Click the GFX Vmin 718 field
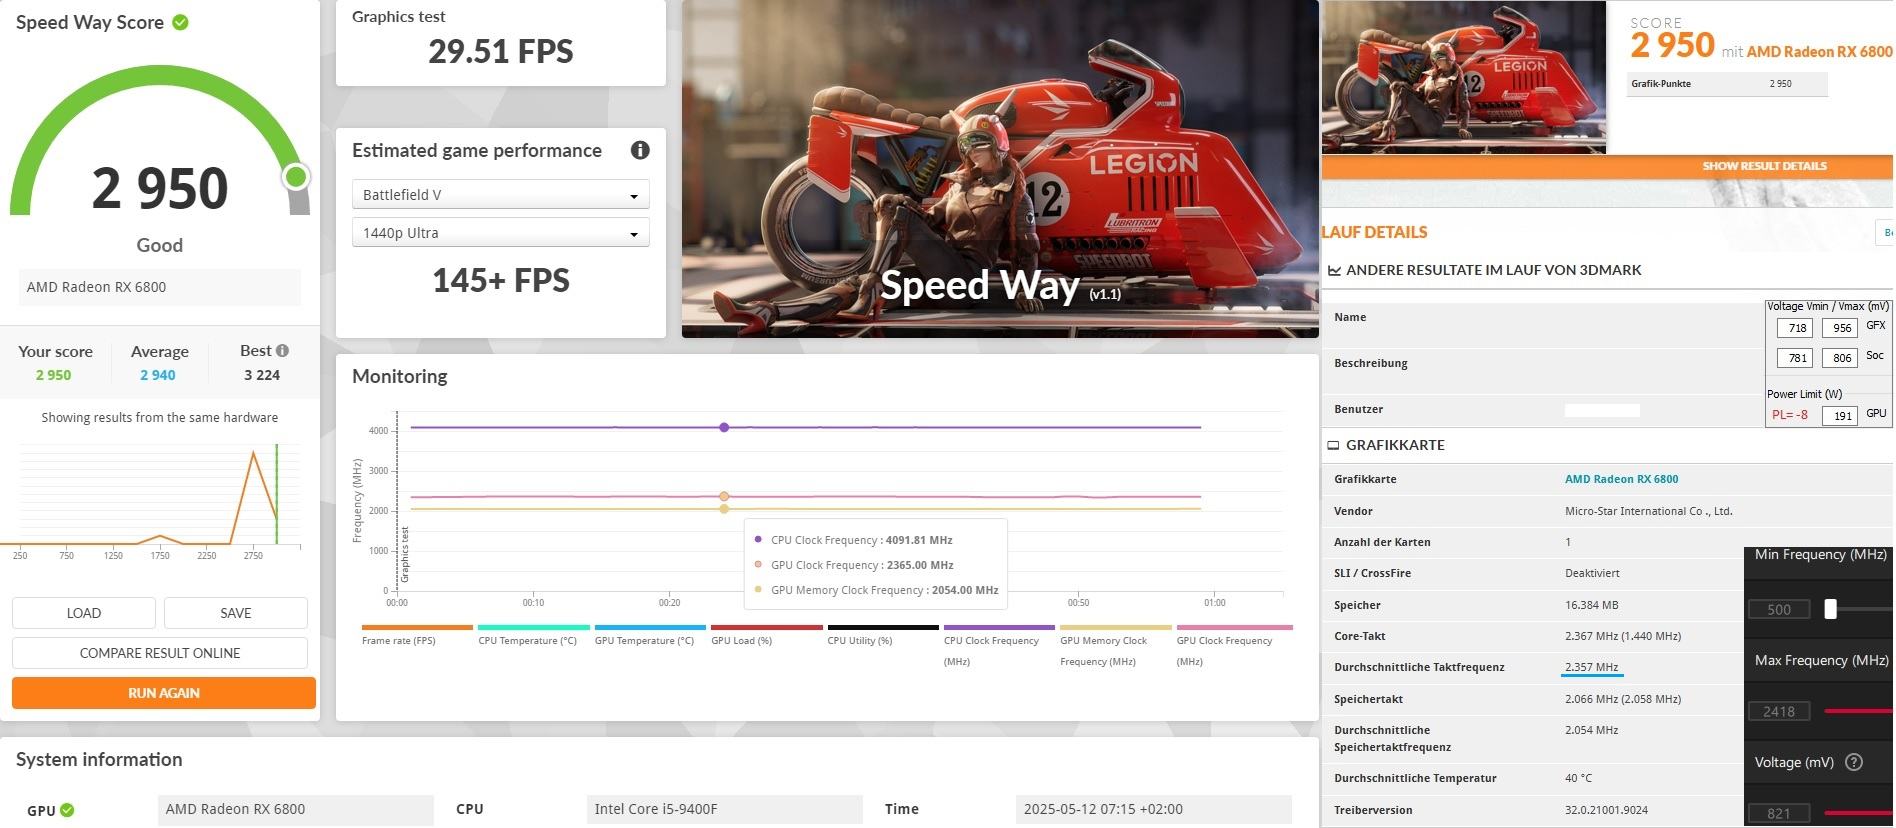This screenshot has width=1896, height=828. click(x=1797, y=328)
